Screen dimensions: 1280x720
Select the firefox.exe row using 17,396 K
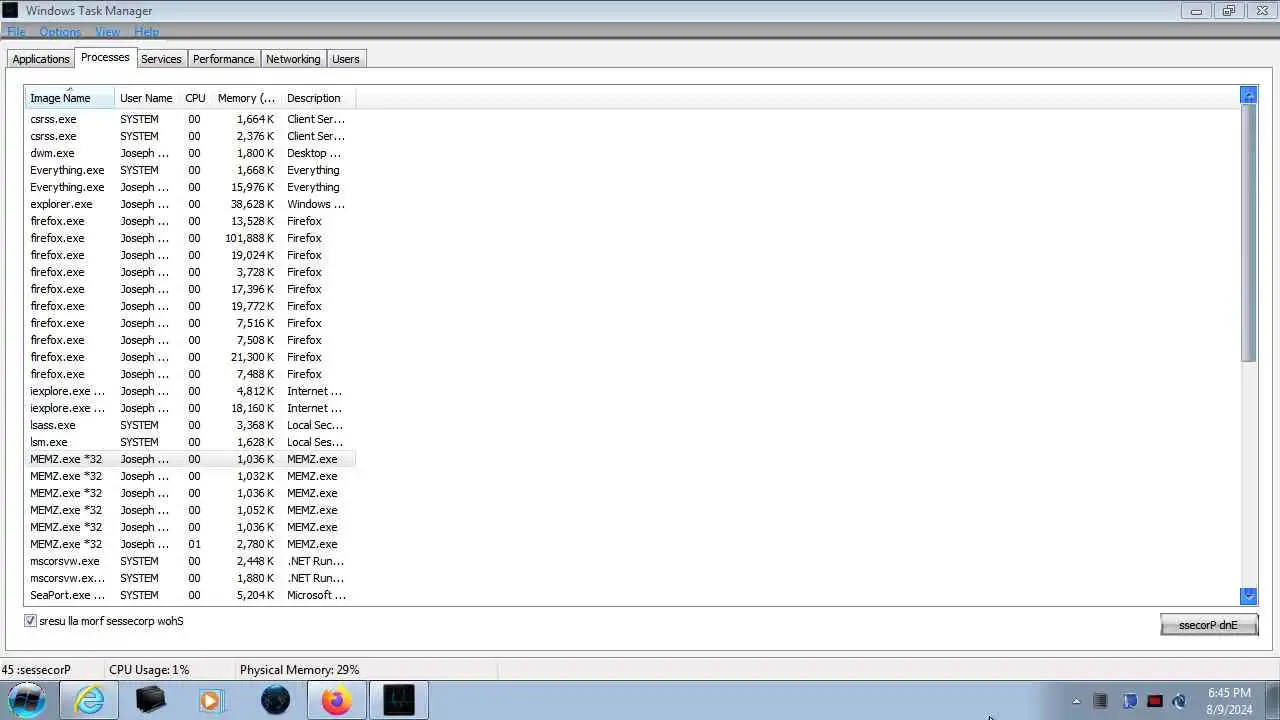tap(190, 289)
